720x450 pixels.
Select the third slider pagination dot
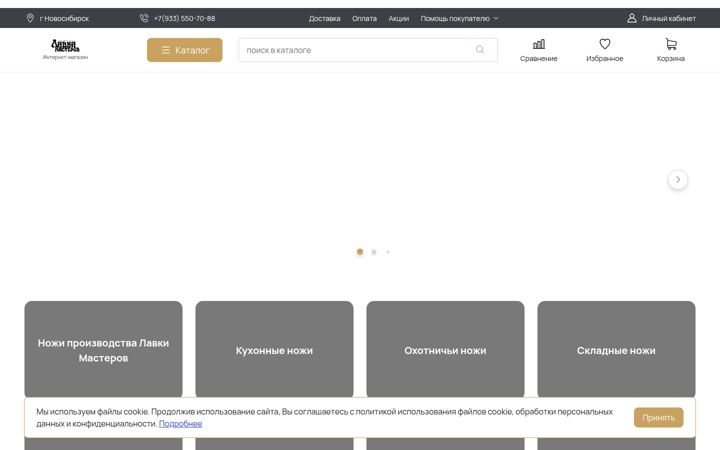coord(388,252)
